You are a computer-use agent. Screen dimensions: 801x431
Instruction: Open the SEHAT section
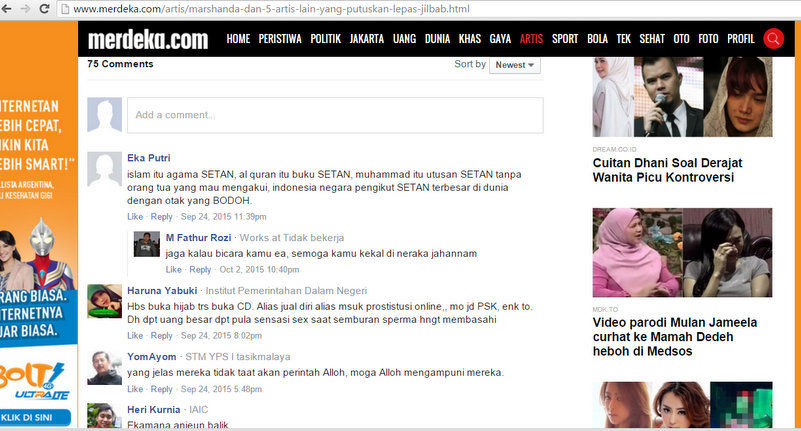coord(652,39)
